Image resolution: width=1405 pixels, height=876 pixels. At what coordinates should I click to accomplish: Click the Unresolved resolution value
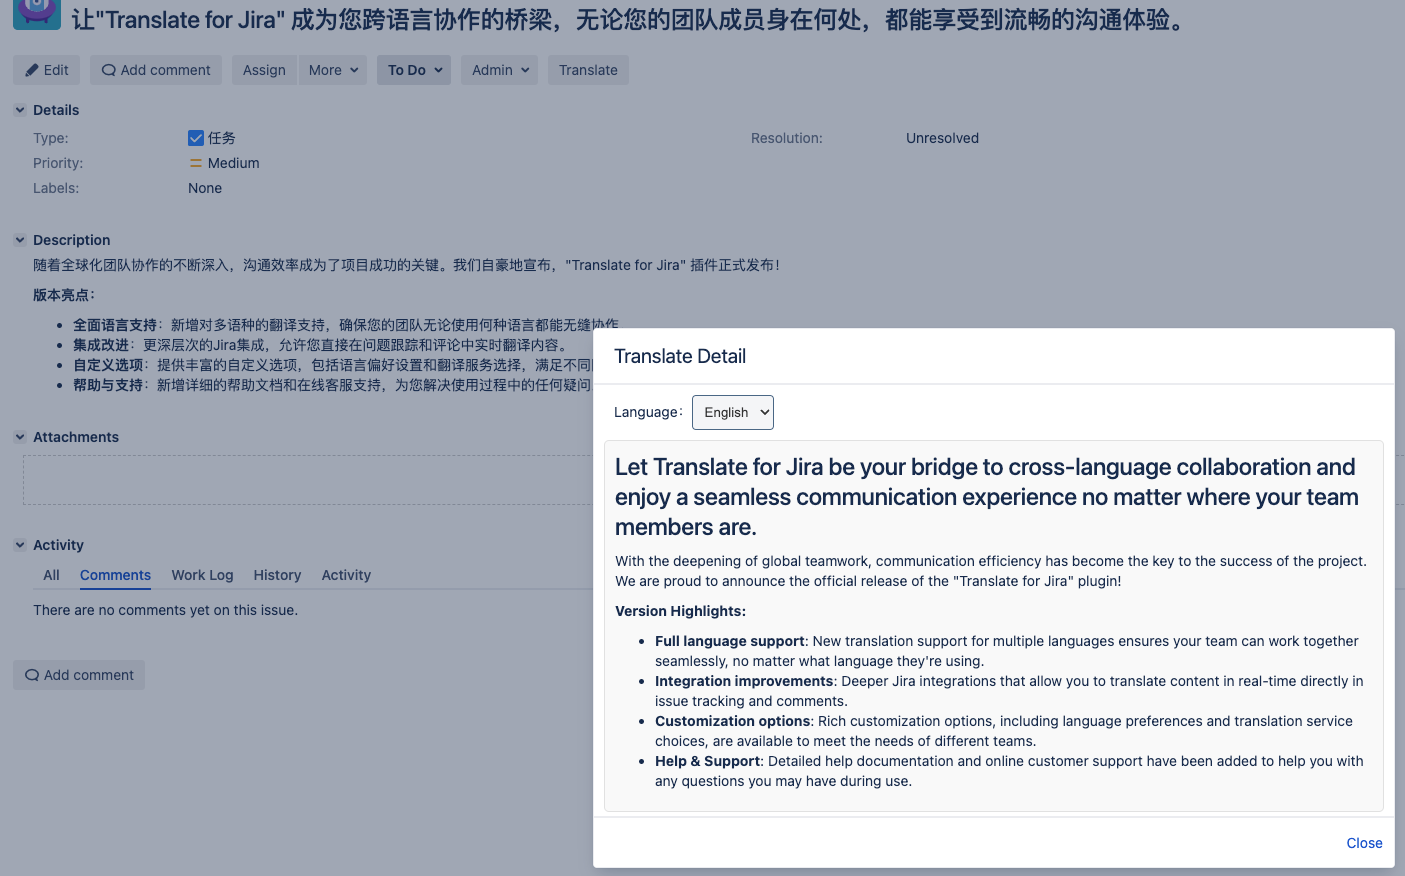point(942,138)
